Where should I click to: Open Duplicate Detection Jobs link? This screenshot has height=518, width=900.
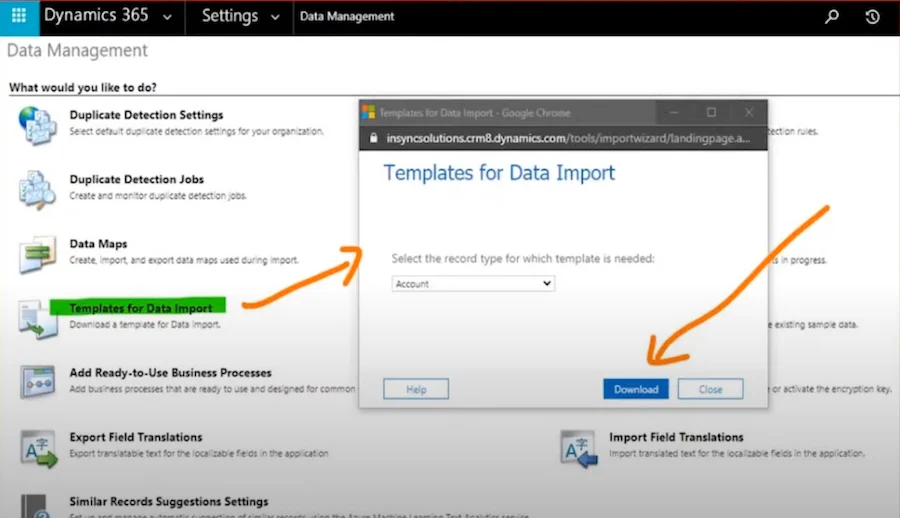[137, 179]
